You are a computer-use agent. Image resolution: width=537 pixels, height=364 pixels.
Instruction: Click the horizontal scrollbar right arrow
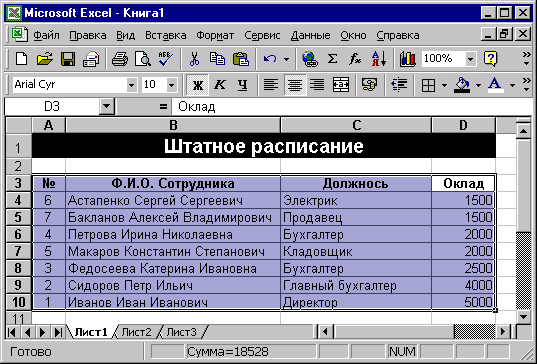[503, 331]
